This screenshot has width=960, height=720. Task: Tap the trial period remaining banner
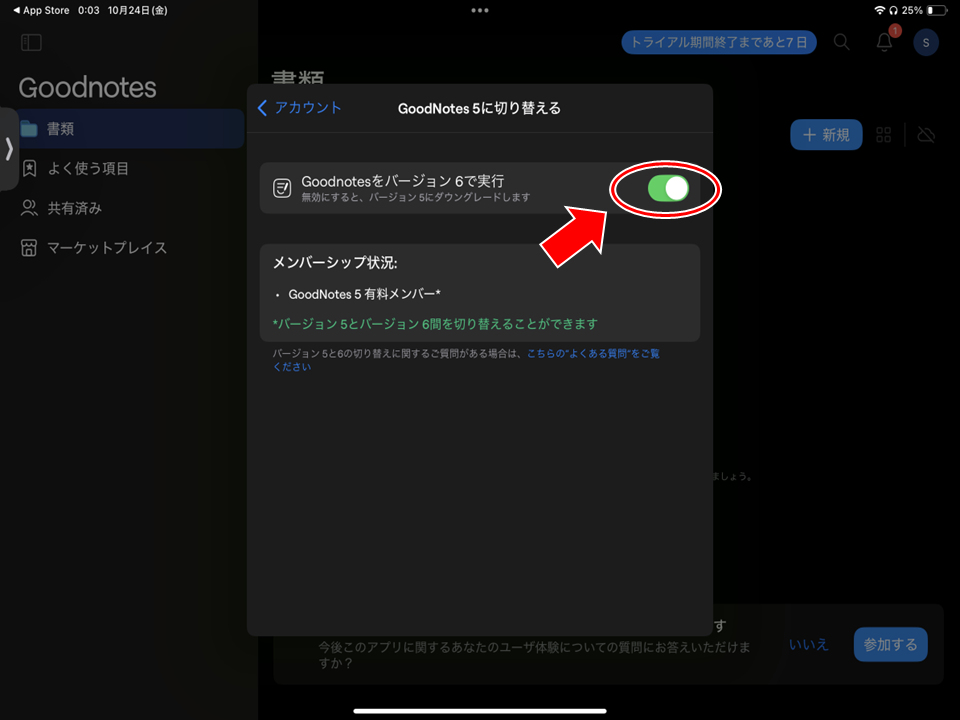pos(719,42)
